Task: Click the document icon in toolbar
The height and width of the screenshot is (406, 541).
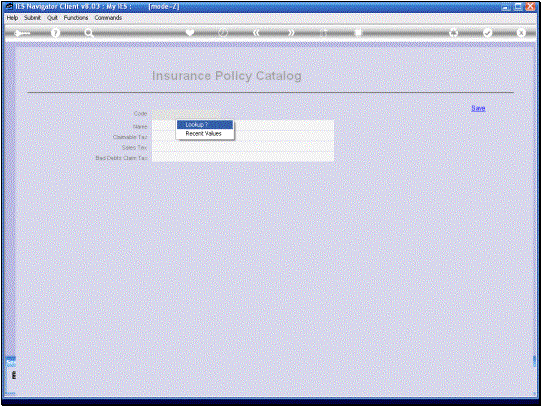Action: 358,33
